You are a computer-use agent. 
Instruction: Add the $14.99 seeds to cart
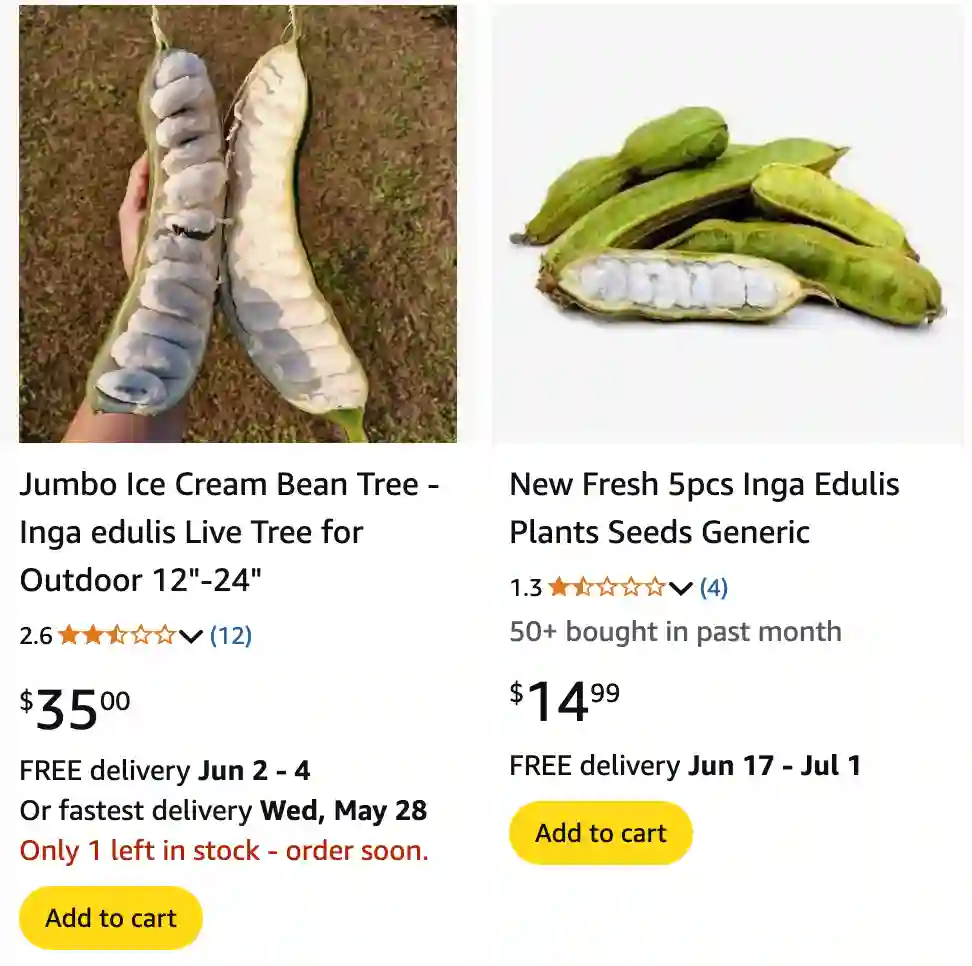point(601,833)
